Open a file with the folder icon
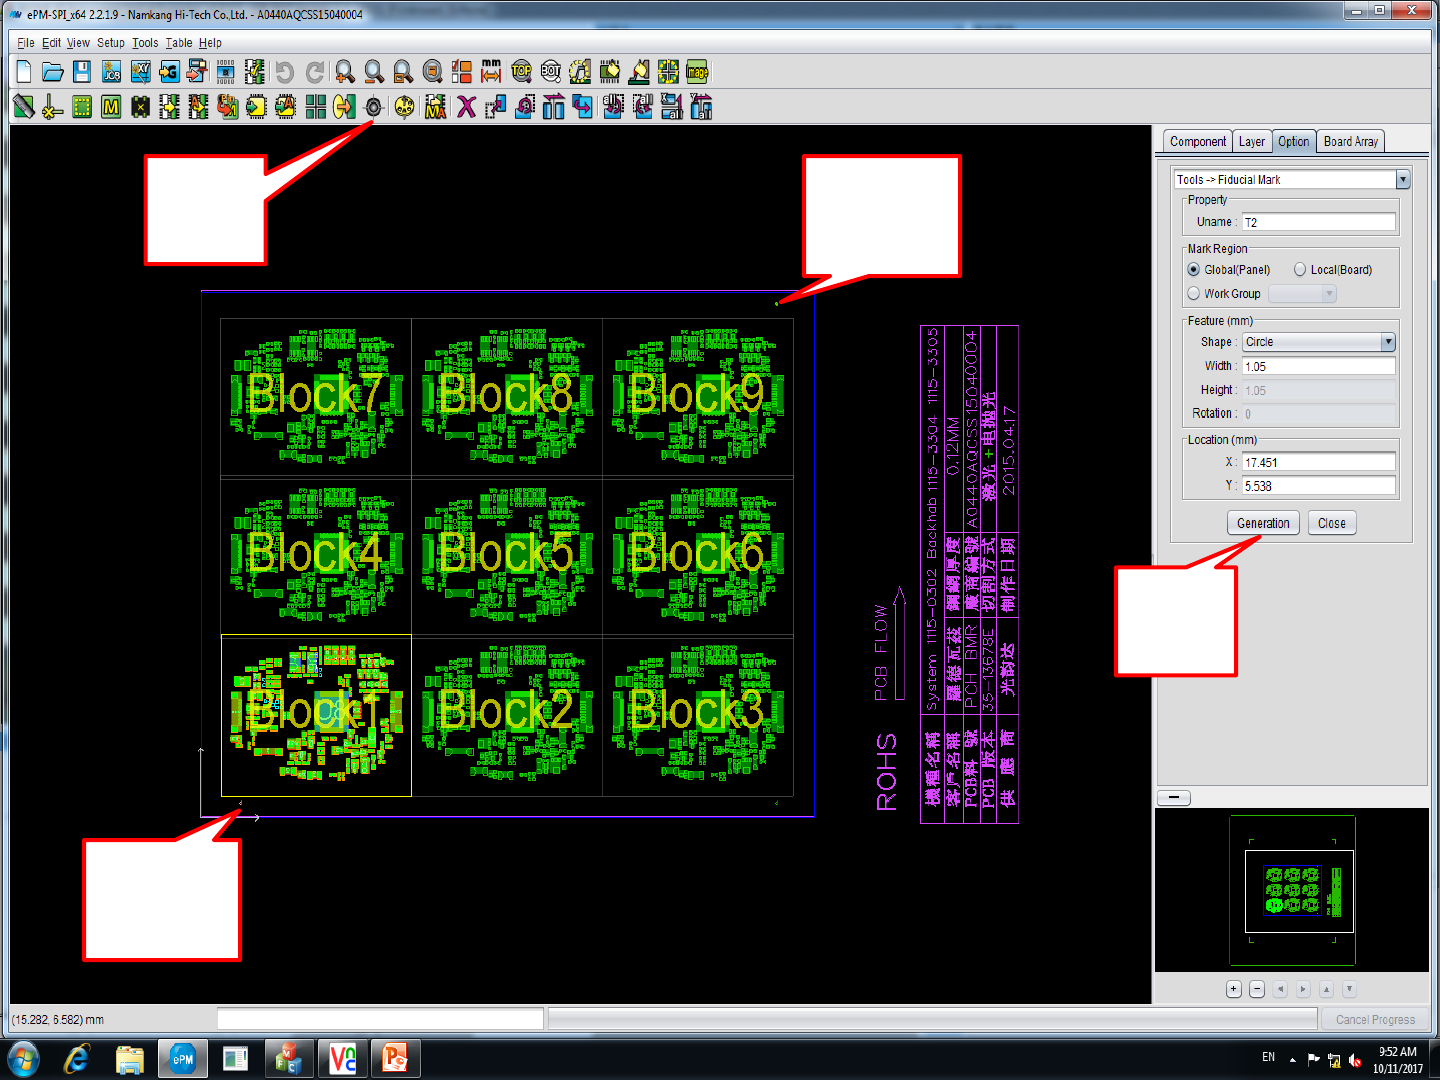This screenshot has width=1440, height=1080. point(53,72)
